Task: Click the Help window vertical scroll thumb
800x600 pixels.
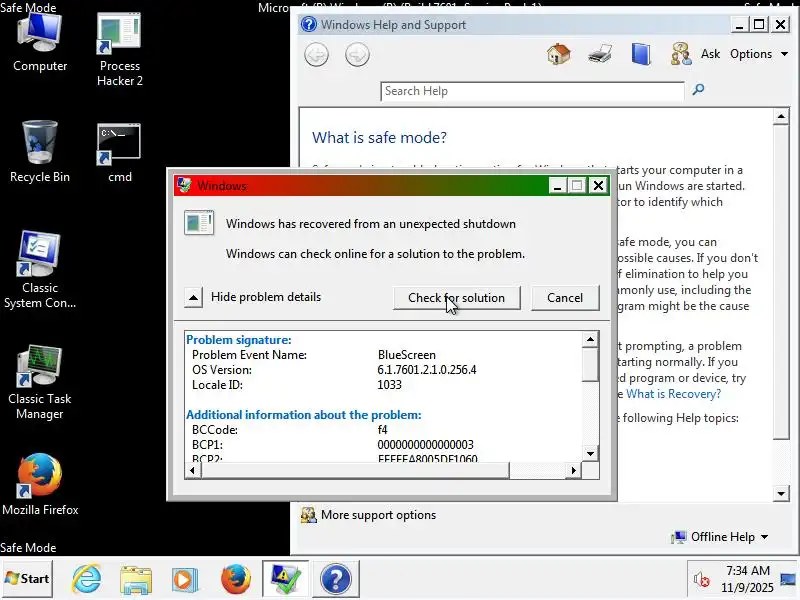Action: pyautogui.click(x=781, y=282)
